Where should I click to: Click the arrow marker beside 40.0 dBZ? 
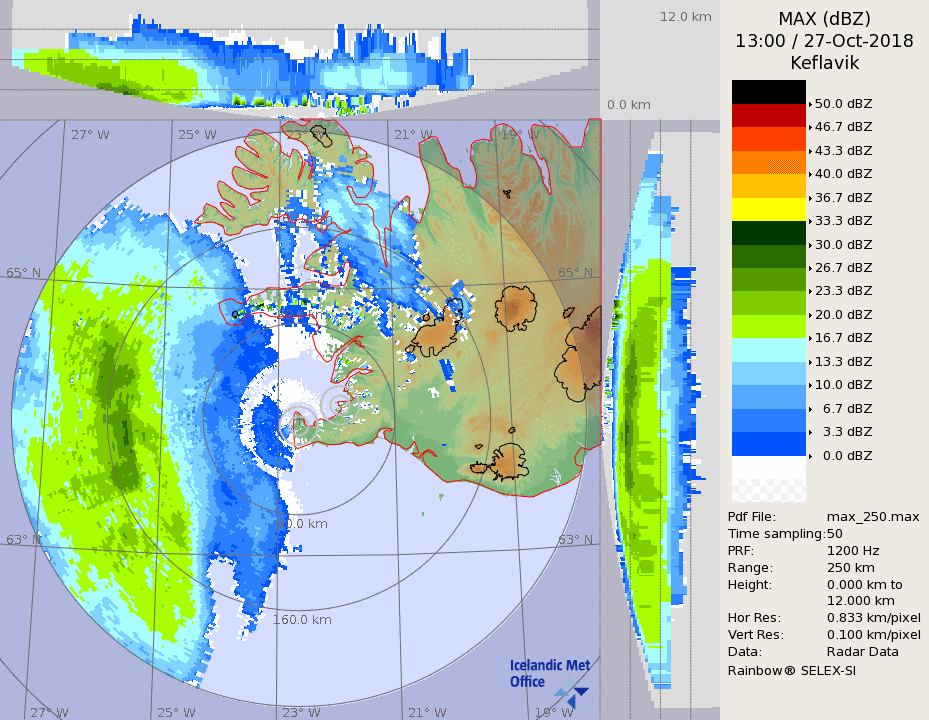(x=810, y=174)
